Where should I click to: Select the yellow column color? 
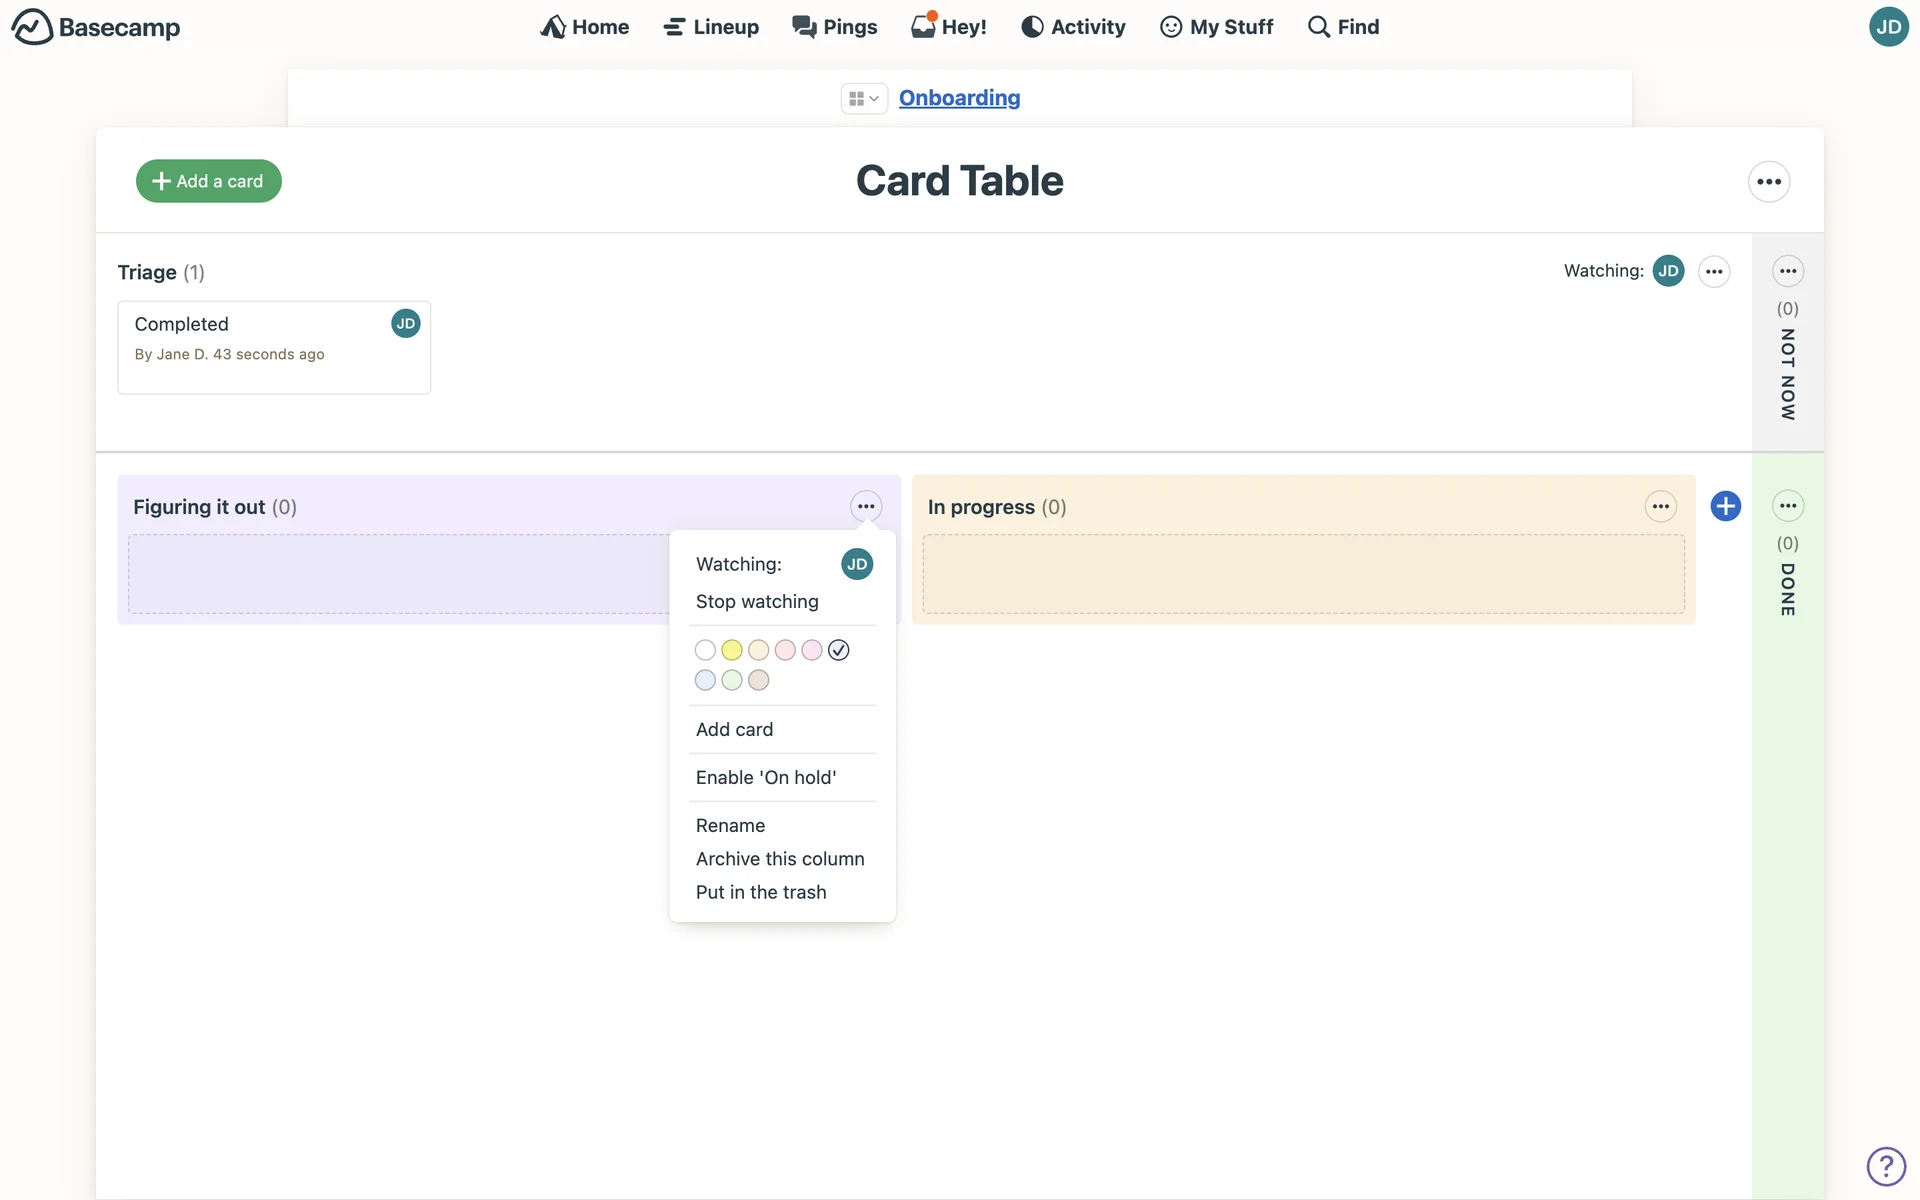[732, 650]
